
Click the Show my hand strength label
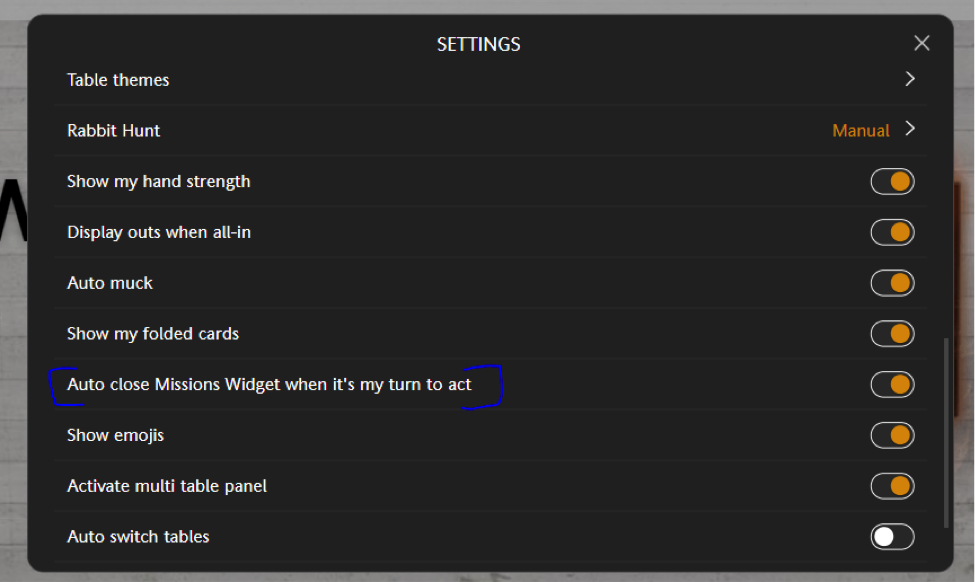[158, 182]
